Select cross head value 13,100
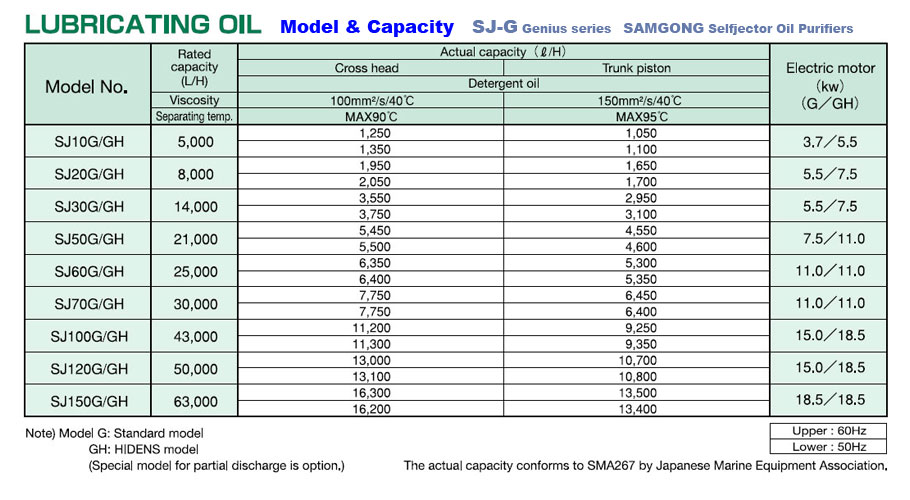 371,376
